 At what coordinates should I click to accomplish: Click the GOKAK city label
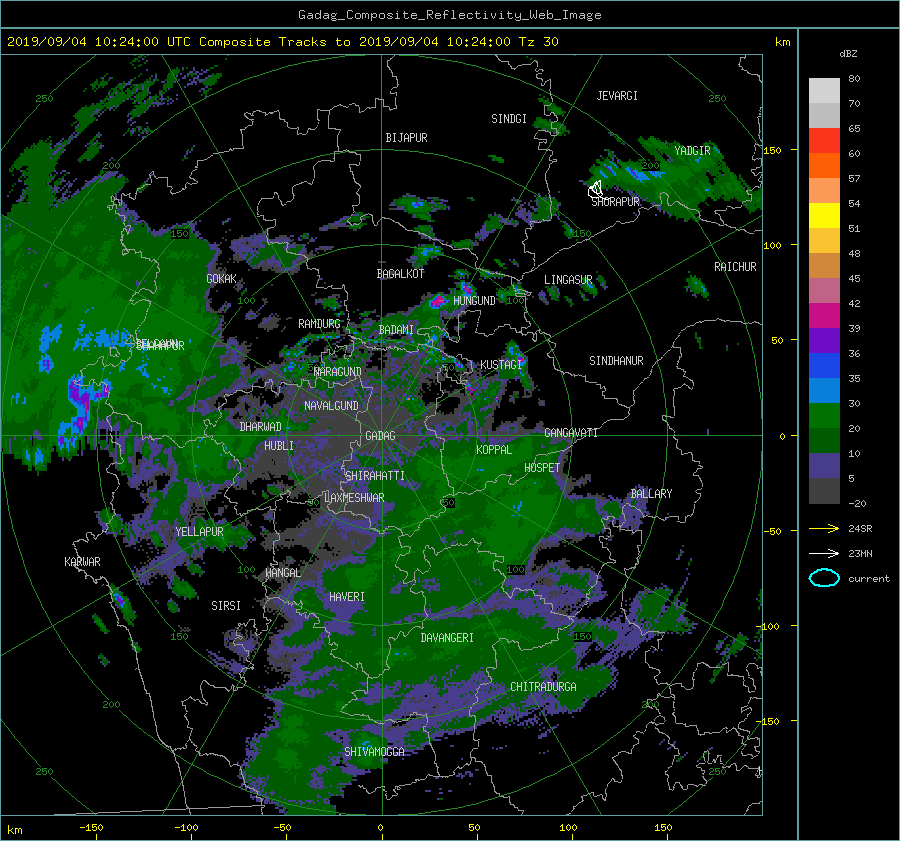click(222, 279)
